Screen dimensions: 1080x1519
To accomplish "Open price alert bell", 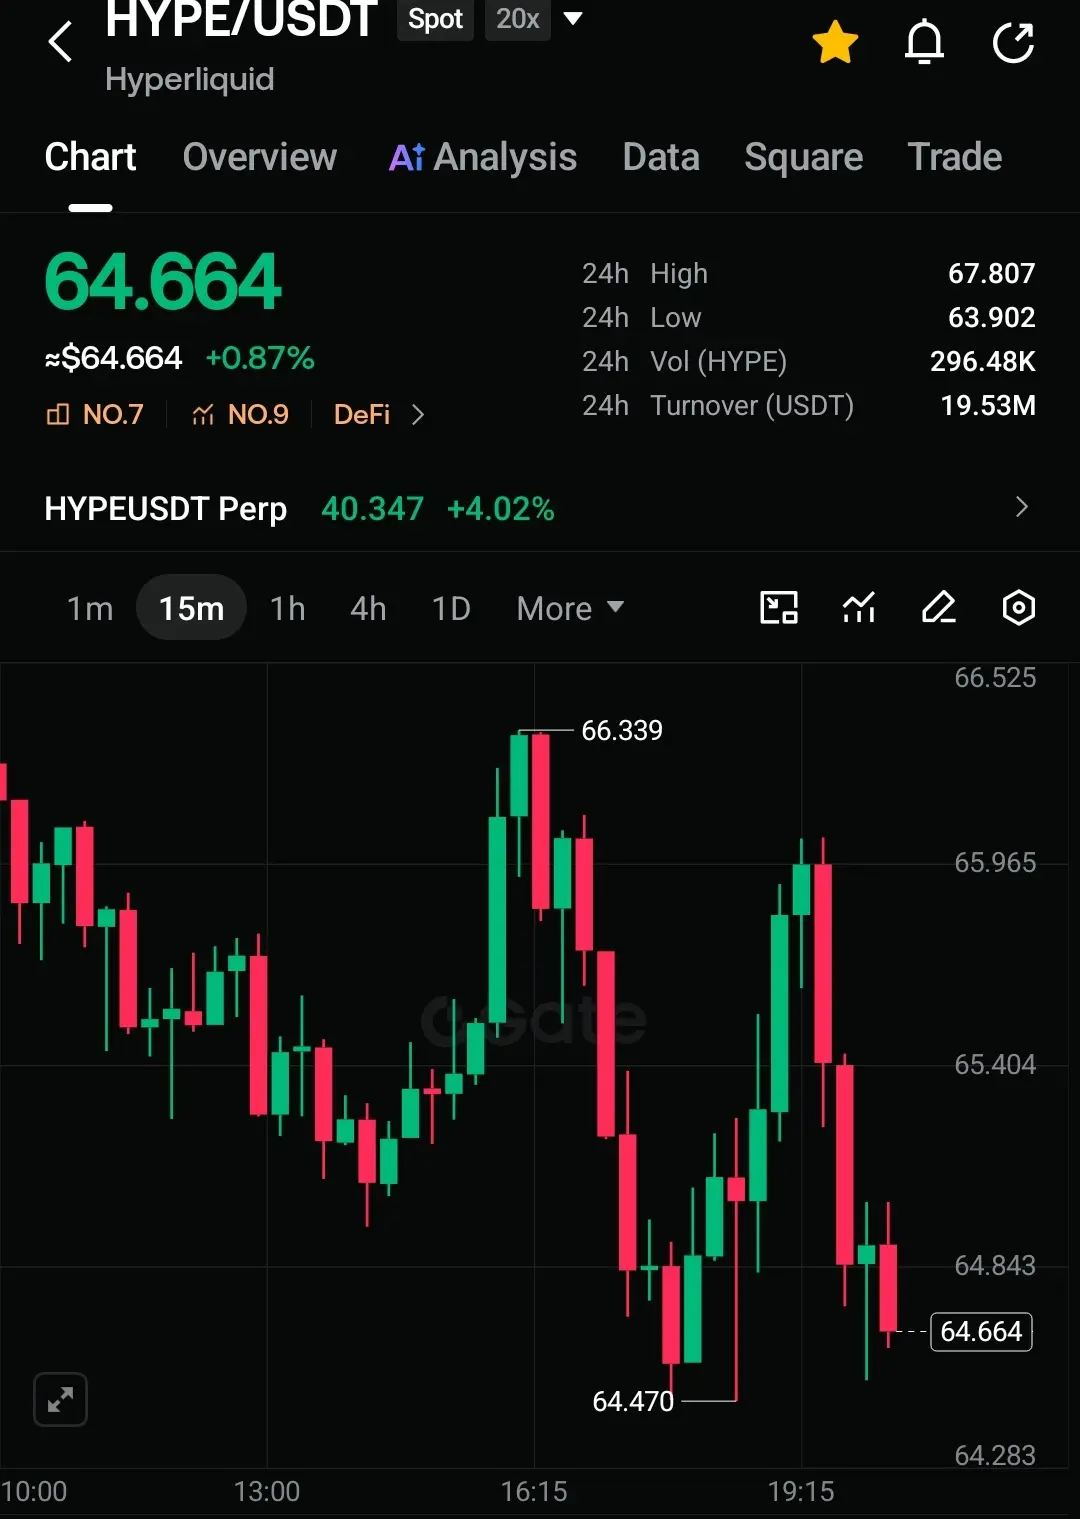I will (924, 42).
